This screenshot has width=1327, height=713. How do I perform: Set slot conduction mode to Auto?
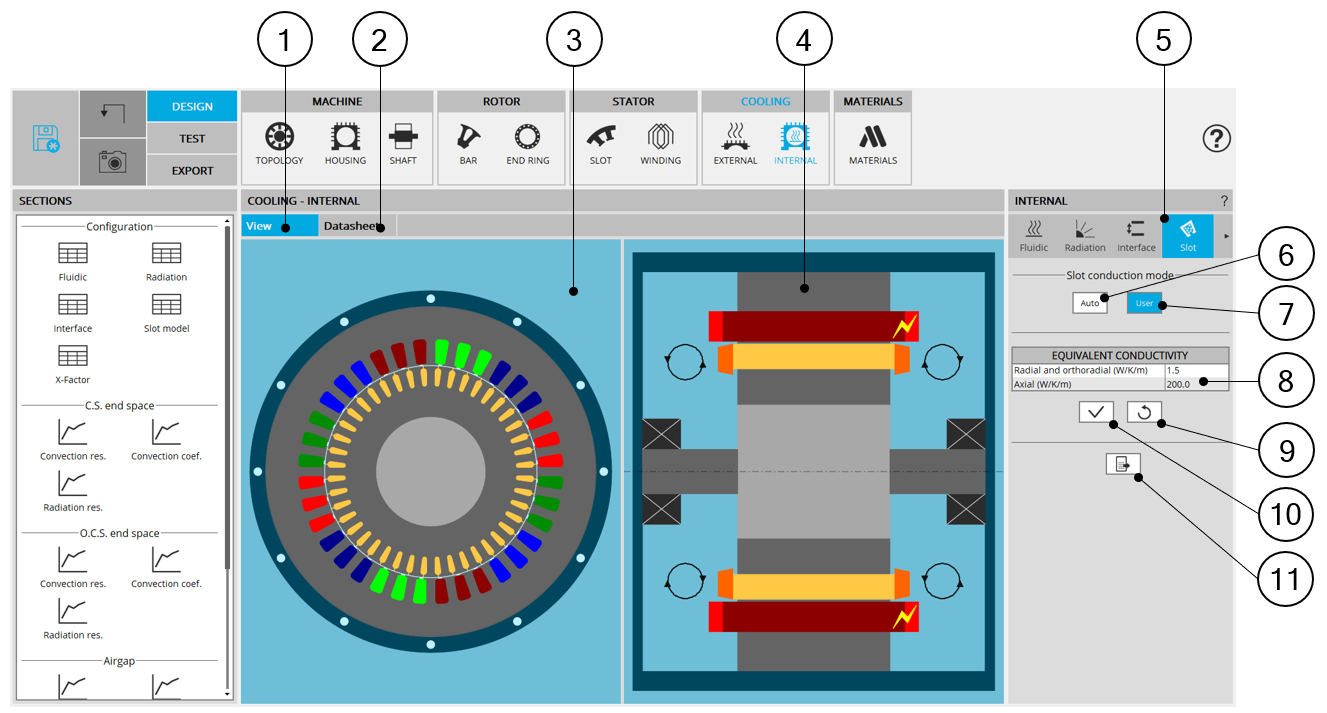pyautogui.click(x=1090, y=303)
